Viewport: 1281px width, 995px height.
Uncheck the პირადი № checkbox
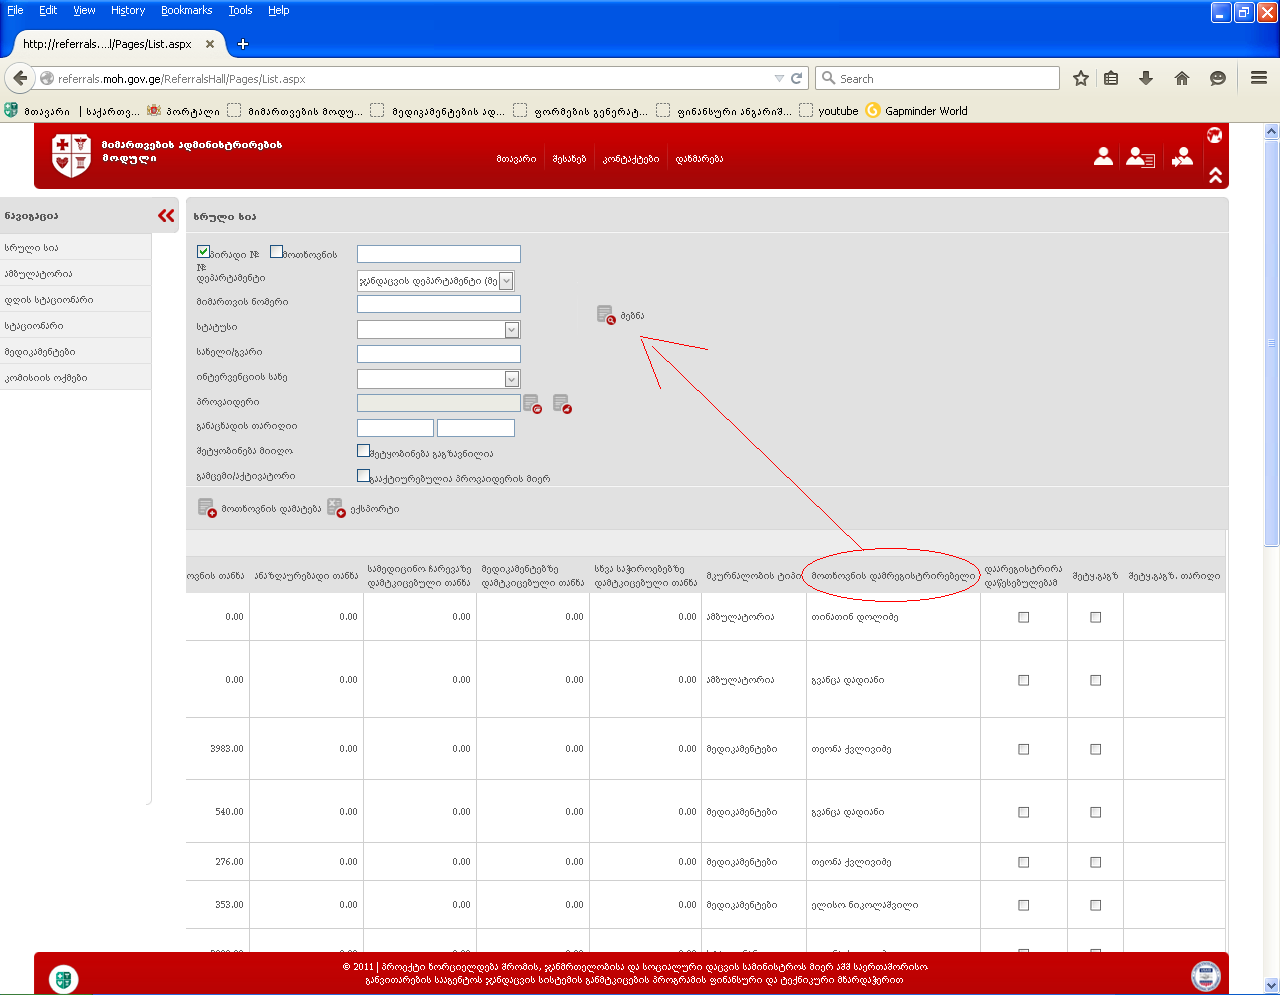203,252
